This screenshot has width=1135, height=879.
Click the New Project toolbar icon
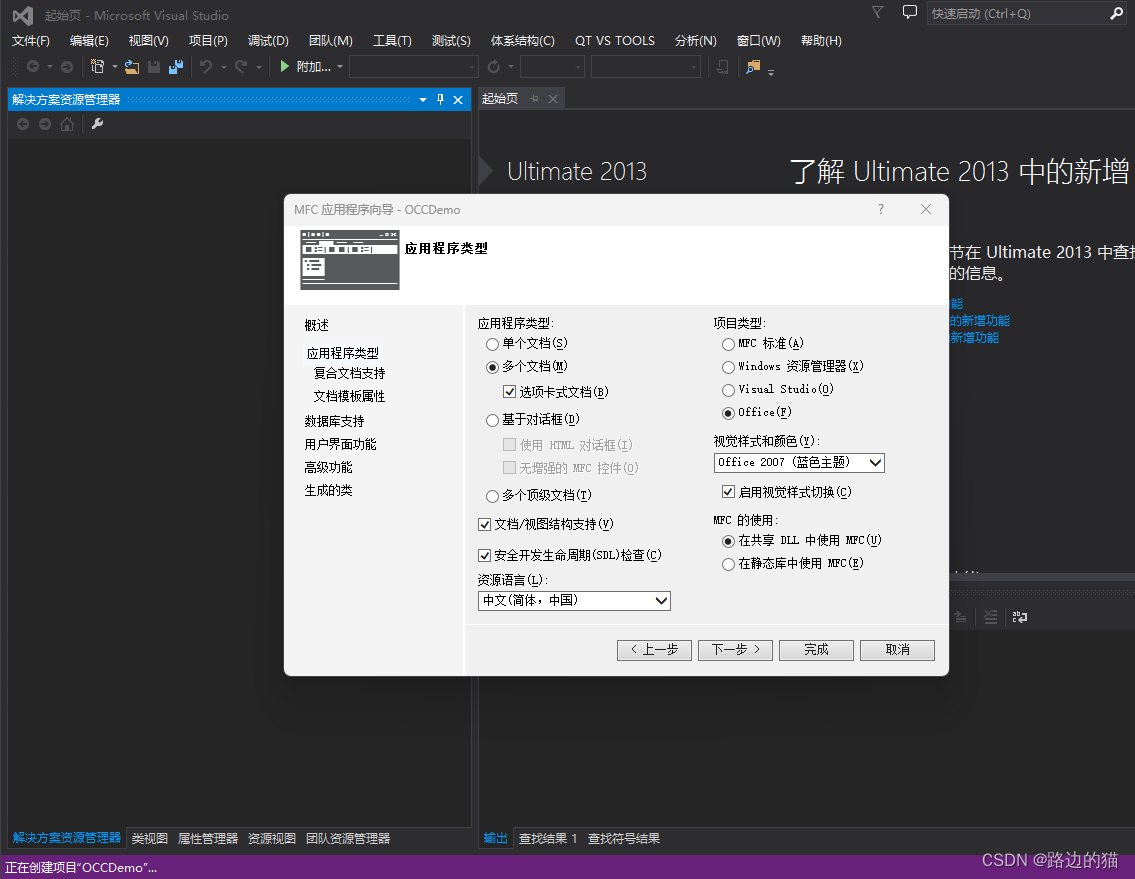point(97,67)
